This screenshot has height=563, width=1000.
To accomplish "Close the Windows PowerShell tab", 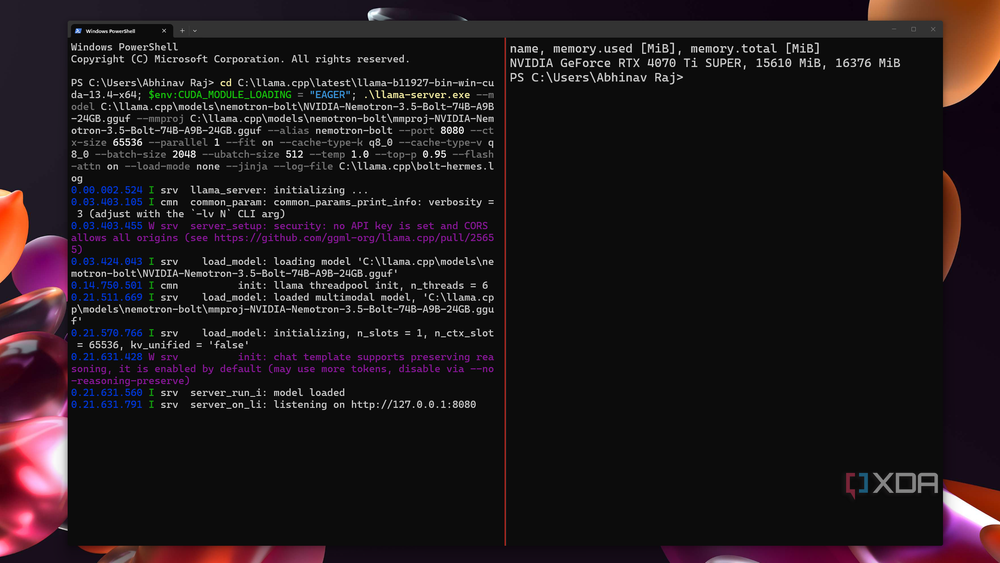I will [164, 31].
